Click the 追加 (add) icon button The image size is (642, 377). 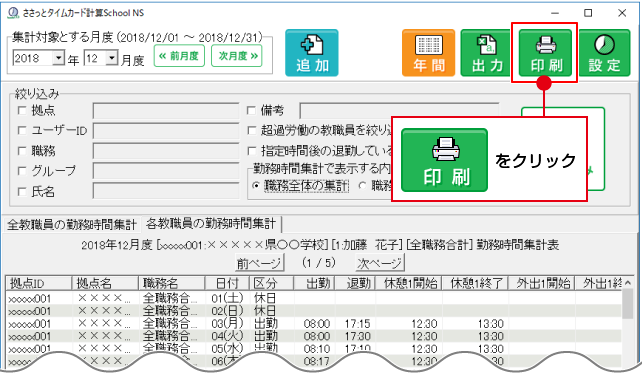[312, 53]
